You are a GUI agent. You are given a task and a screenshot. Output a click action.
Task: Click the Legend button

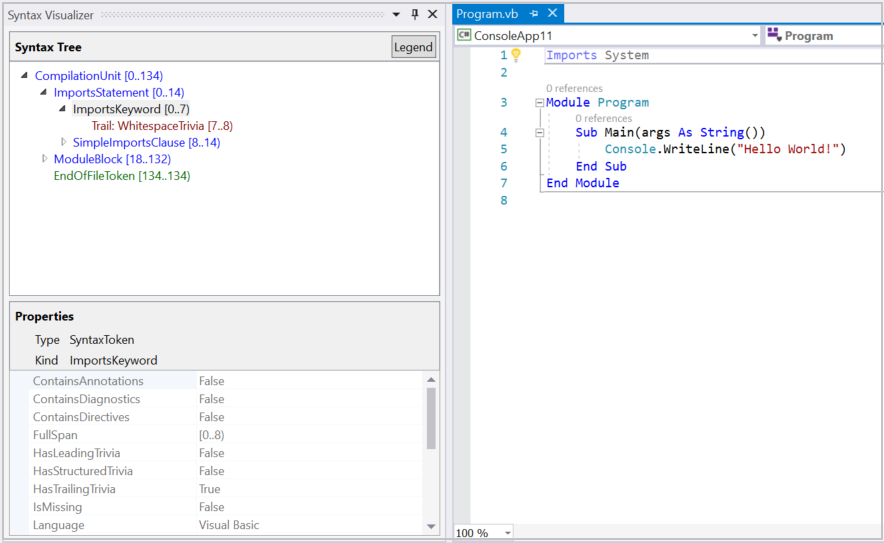click(413, 47)
